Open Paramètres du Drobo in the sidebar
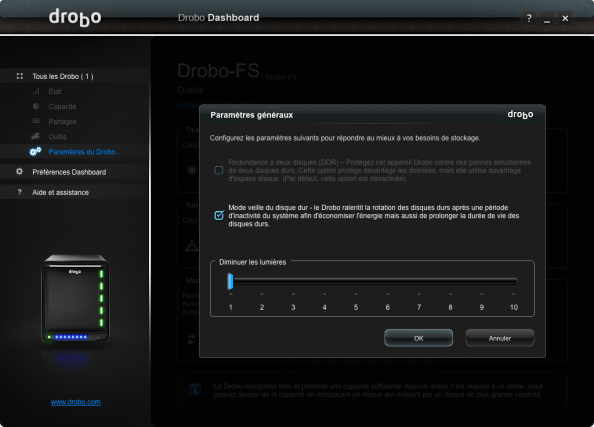This screenshot has width=594, height=427. (x=74, y=152)
